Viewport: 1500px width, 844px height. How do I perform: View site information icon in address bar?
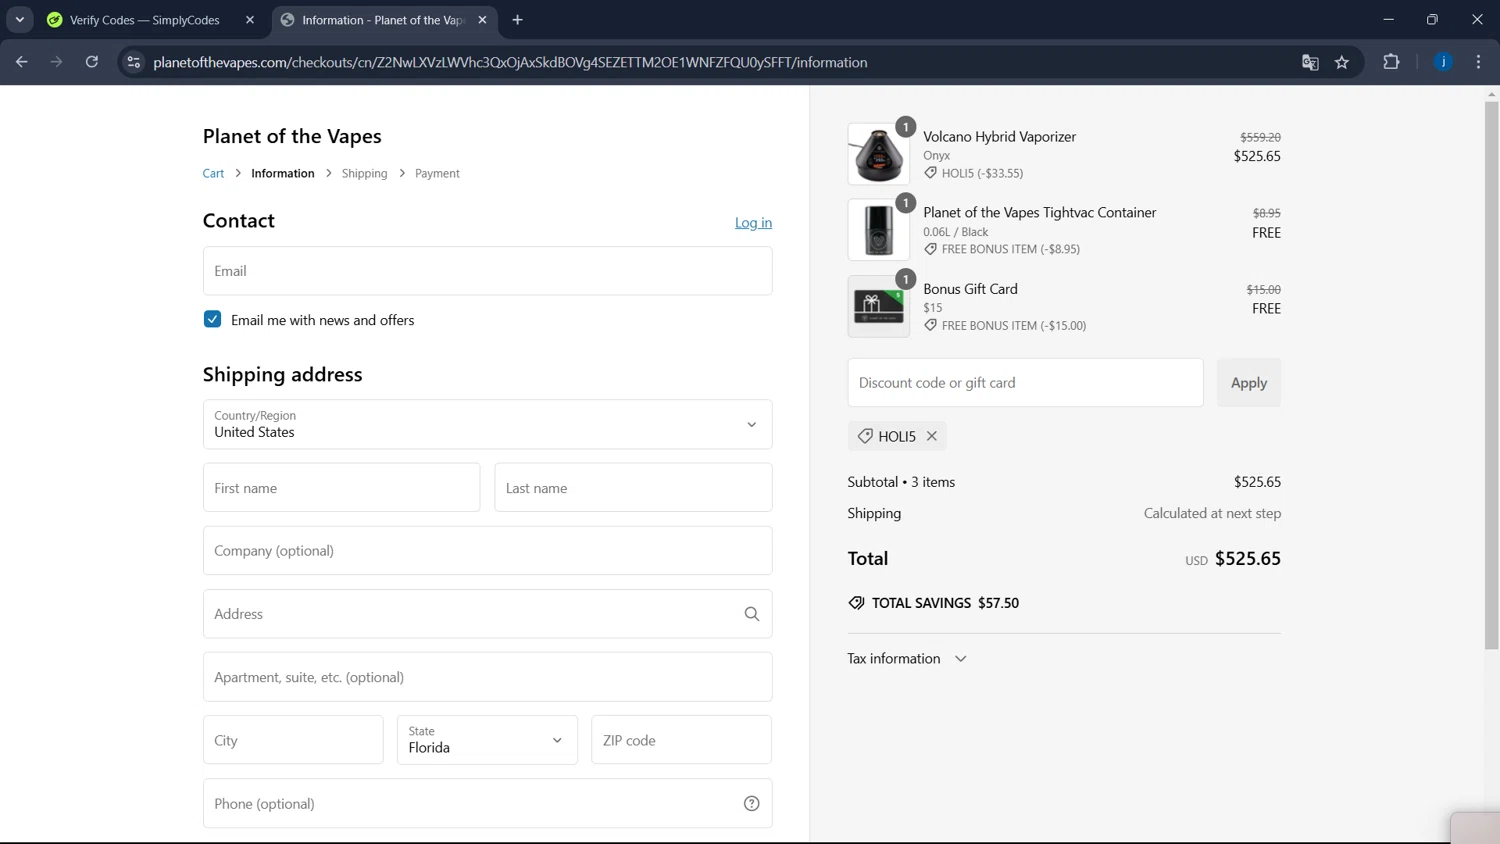pyautogui.click(x=133, y=62)
